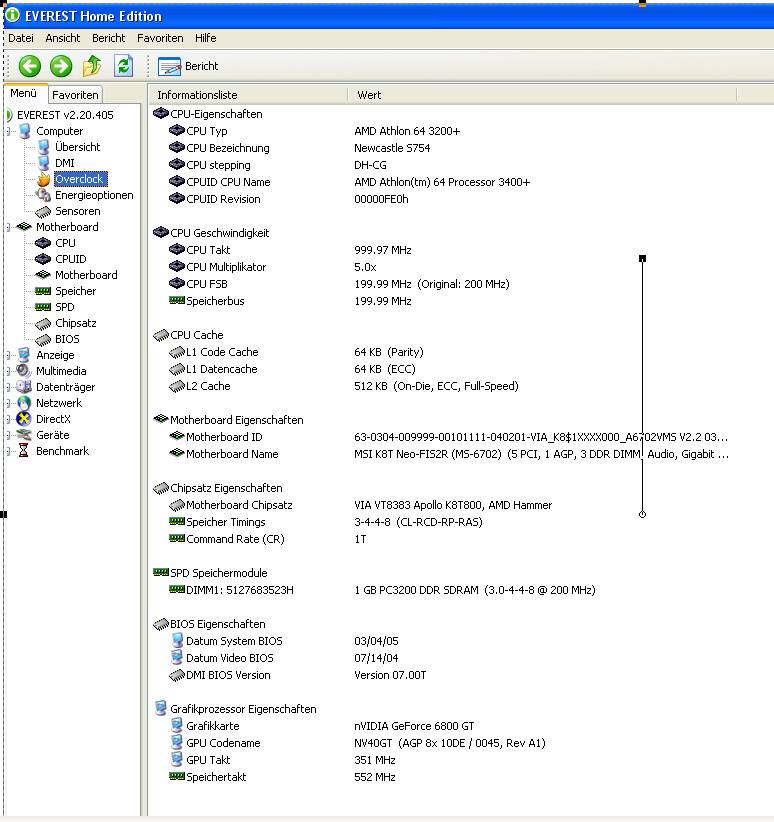Select the CPUID icon in the tree

(x=43, y=259)
